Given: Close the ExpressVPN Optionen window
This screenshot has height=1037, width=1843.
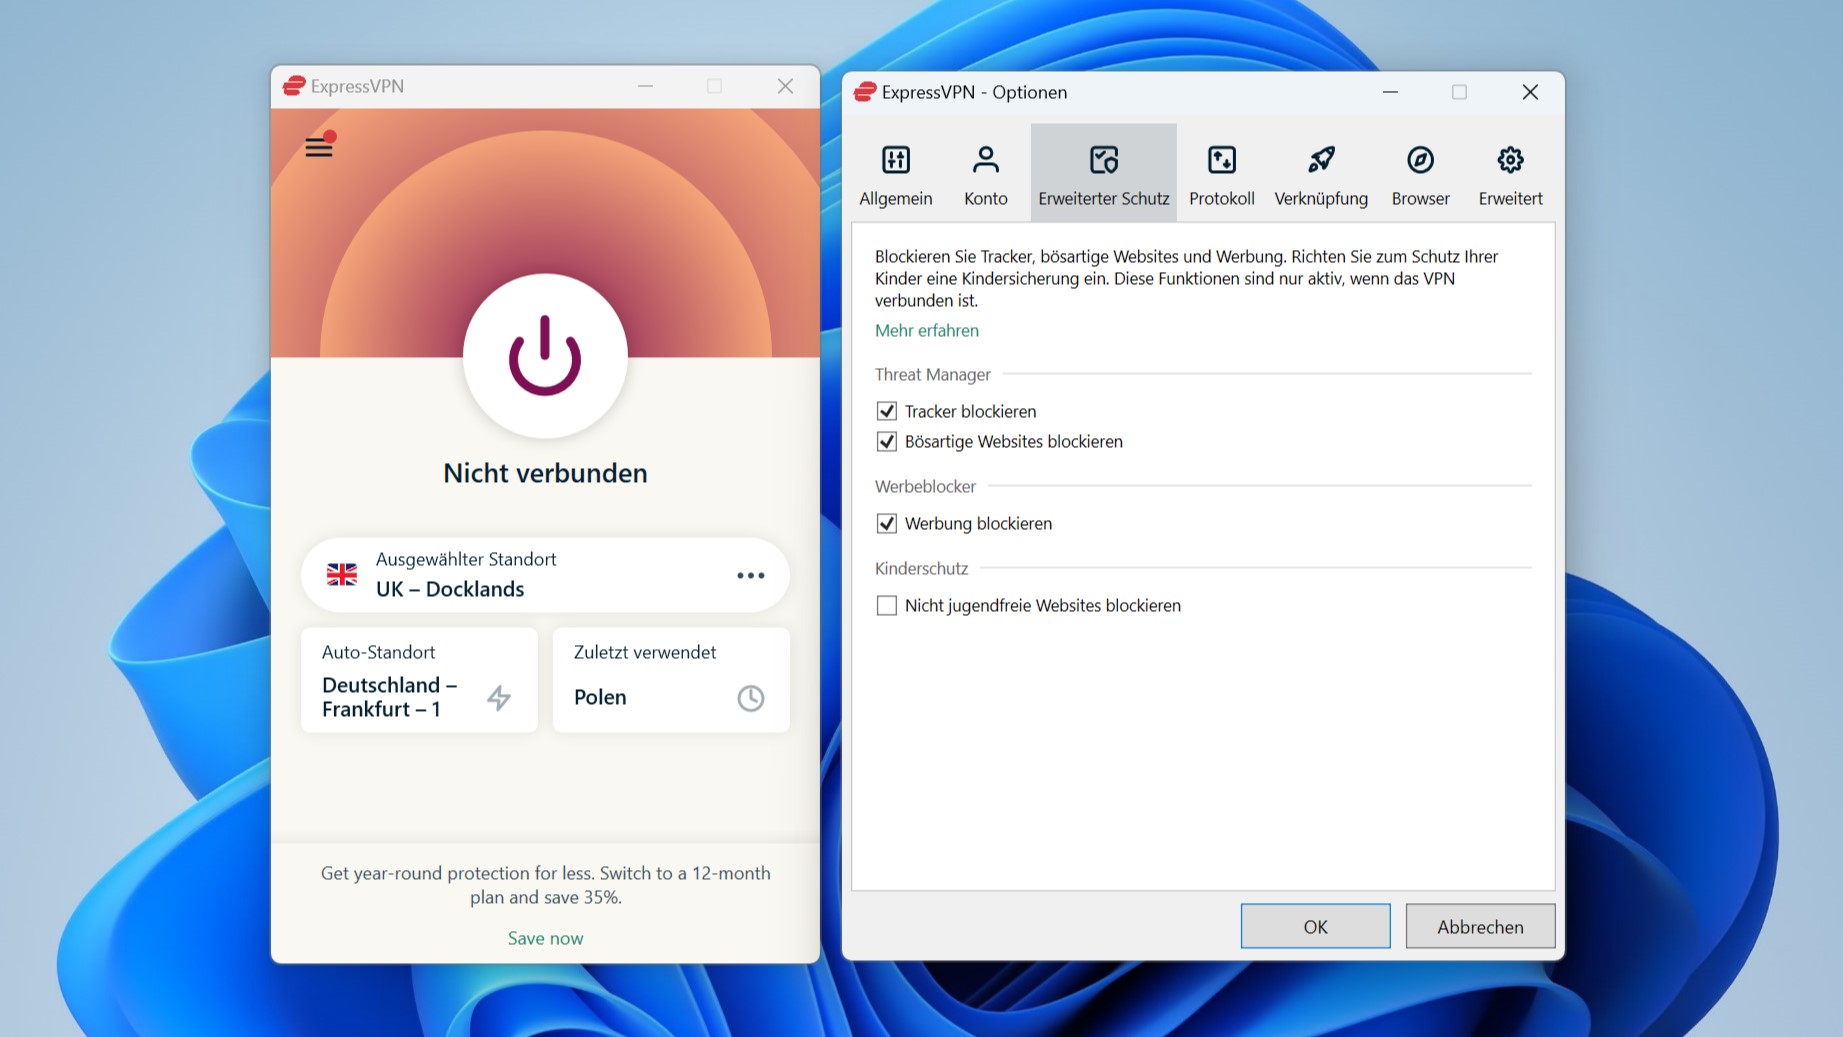Looking at the screenshot, I should (x=1530, y=92).
